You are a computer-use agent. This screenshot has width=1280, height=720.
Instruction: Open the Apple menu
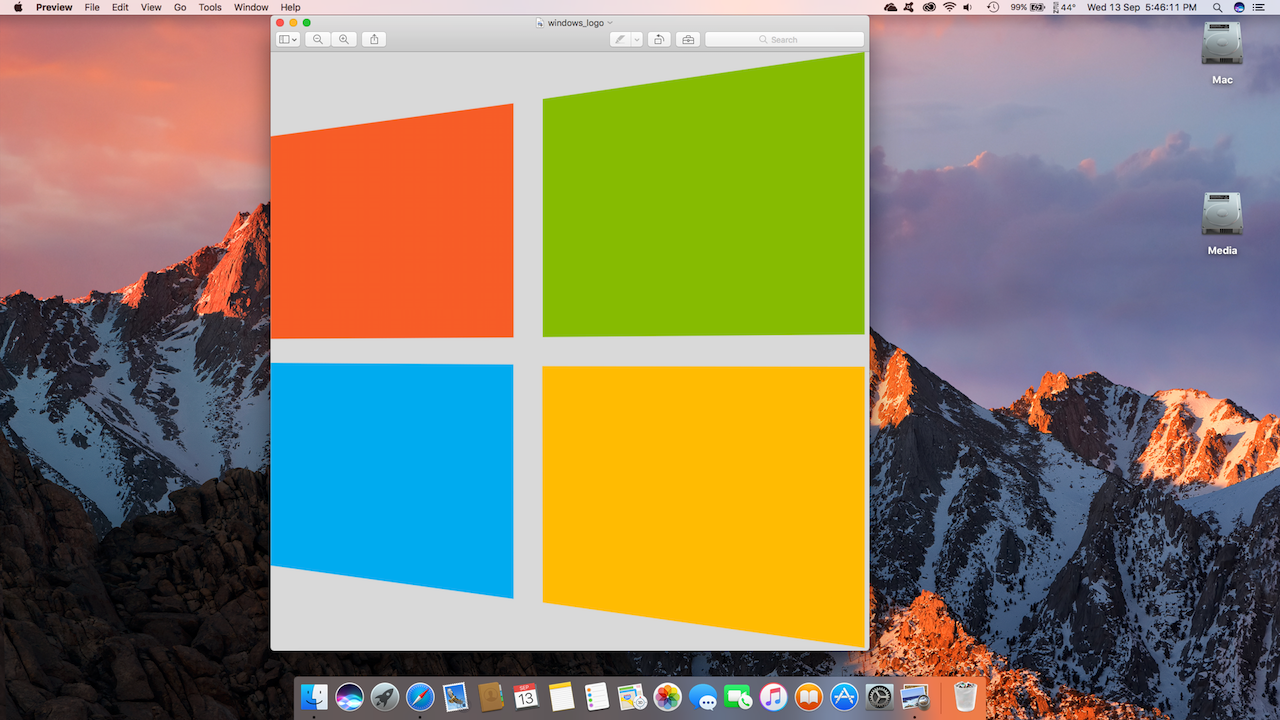tap(17, 7)
